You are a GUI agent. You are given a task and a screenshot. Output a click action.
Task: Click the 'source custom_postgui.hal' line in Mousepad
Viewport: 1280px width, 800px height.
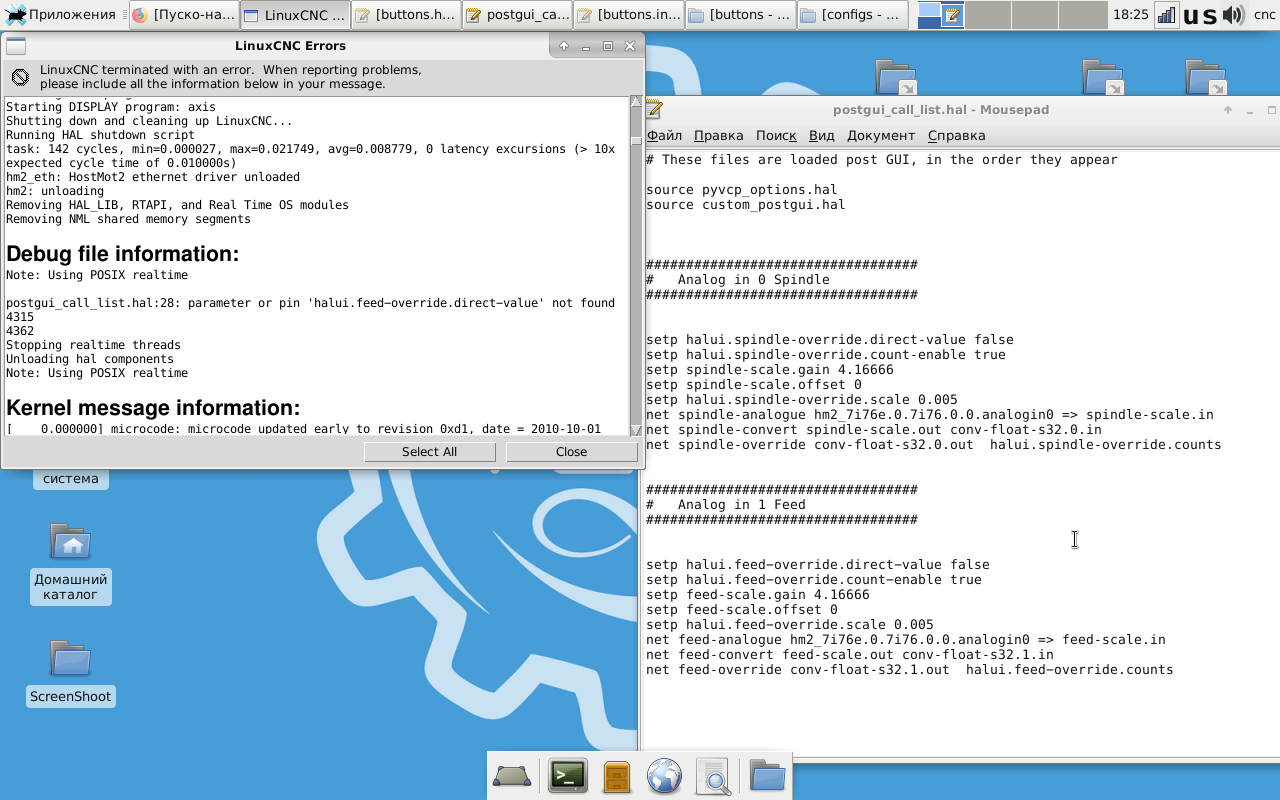click(x=745, y=205)
